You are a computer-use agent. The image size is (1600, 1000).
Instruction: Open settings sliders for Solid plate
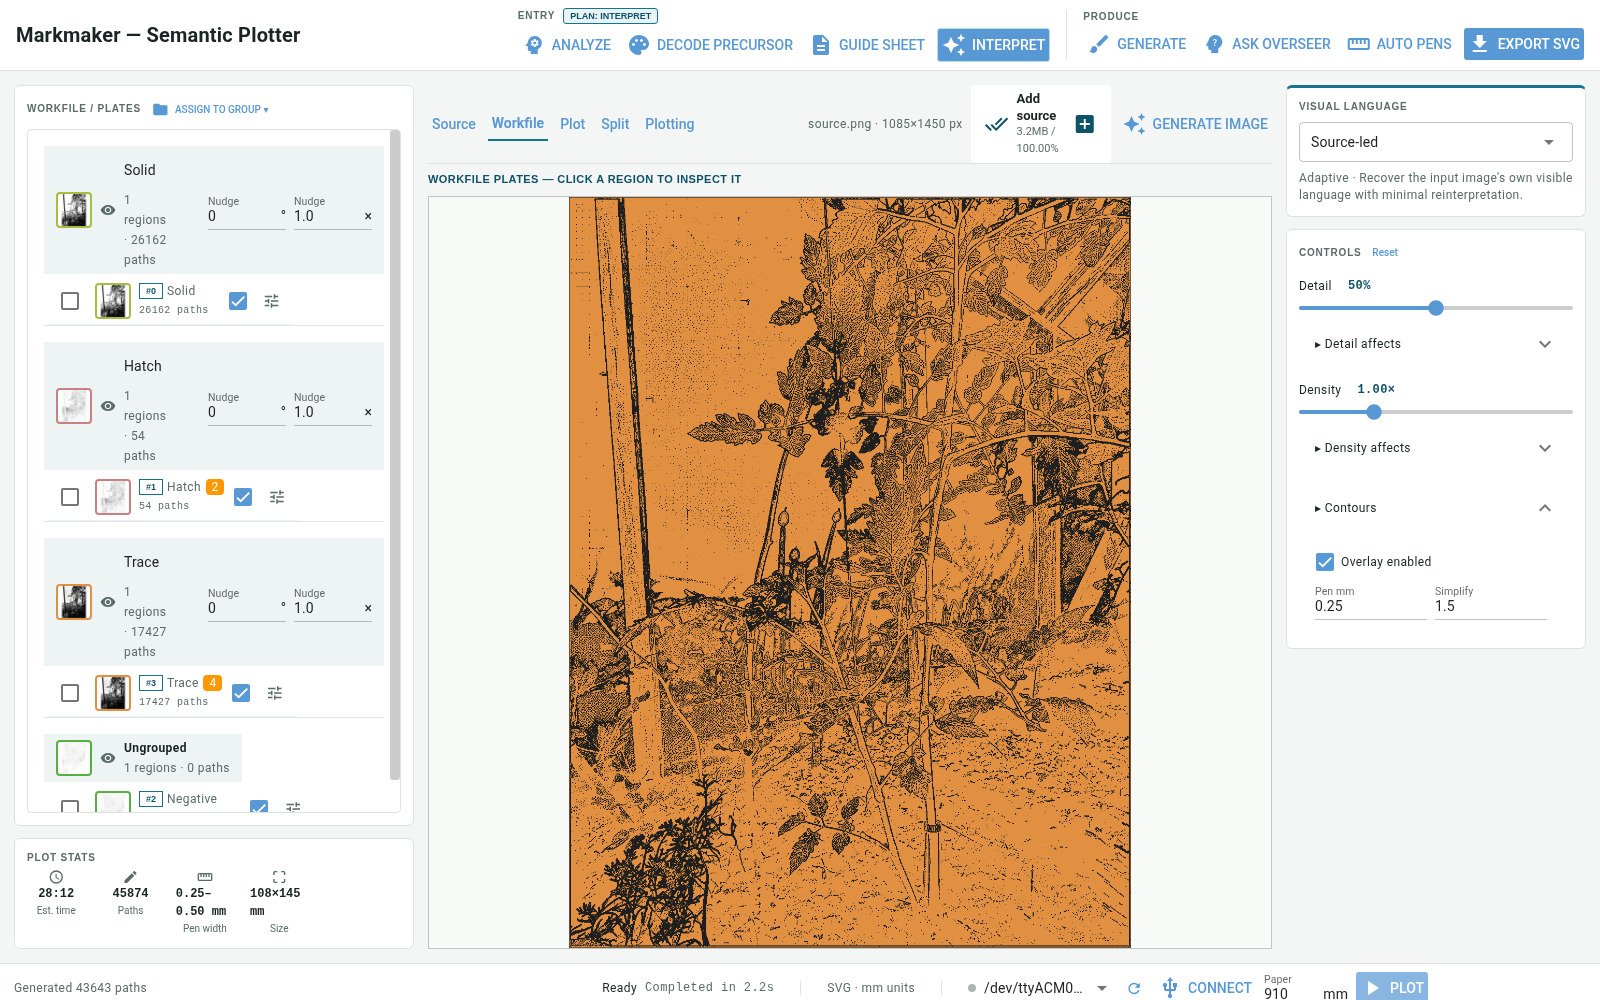[271, 301]
